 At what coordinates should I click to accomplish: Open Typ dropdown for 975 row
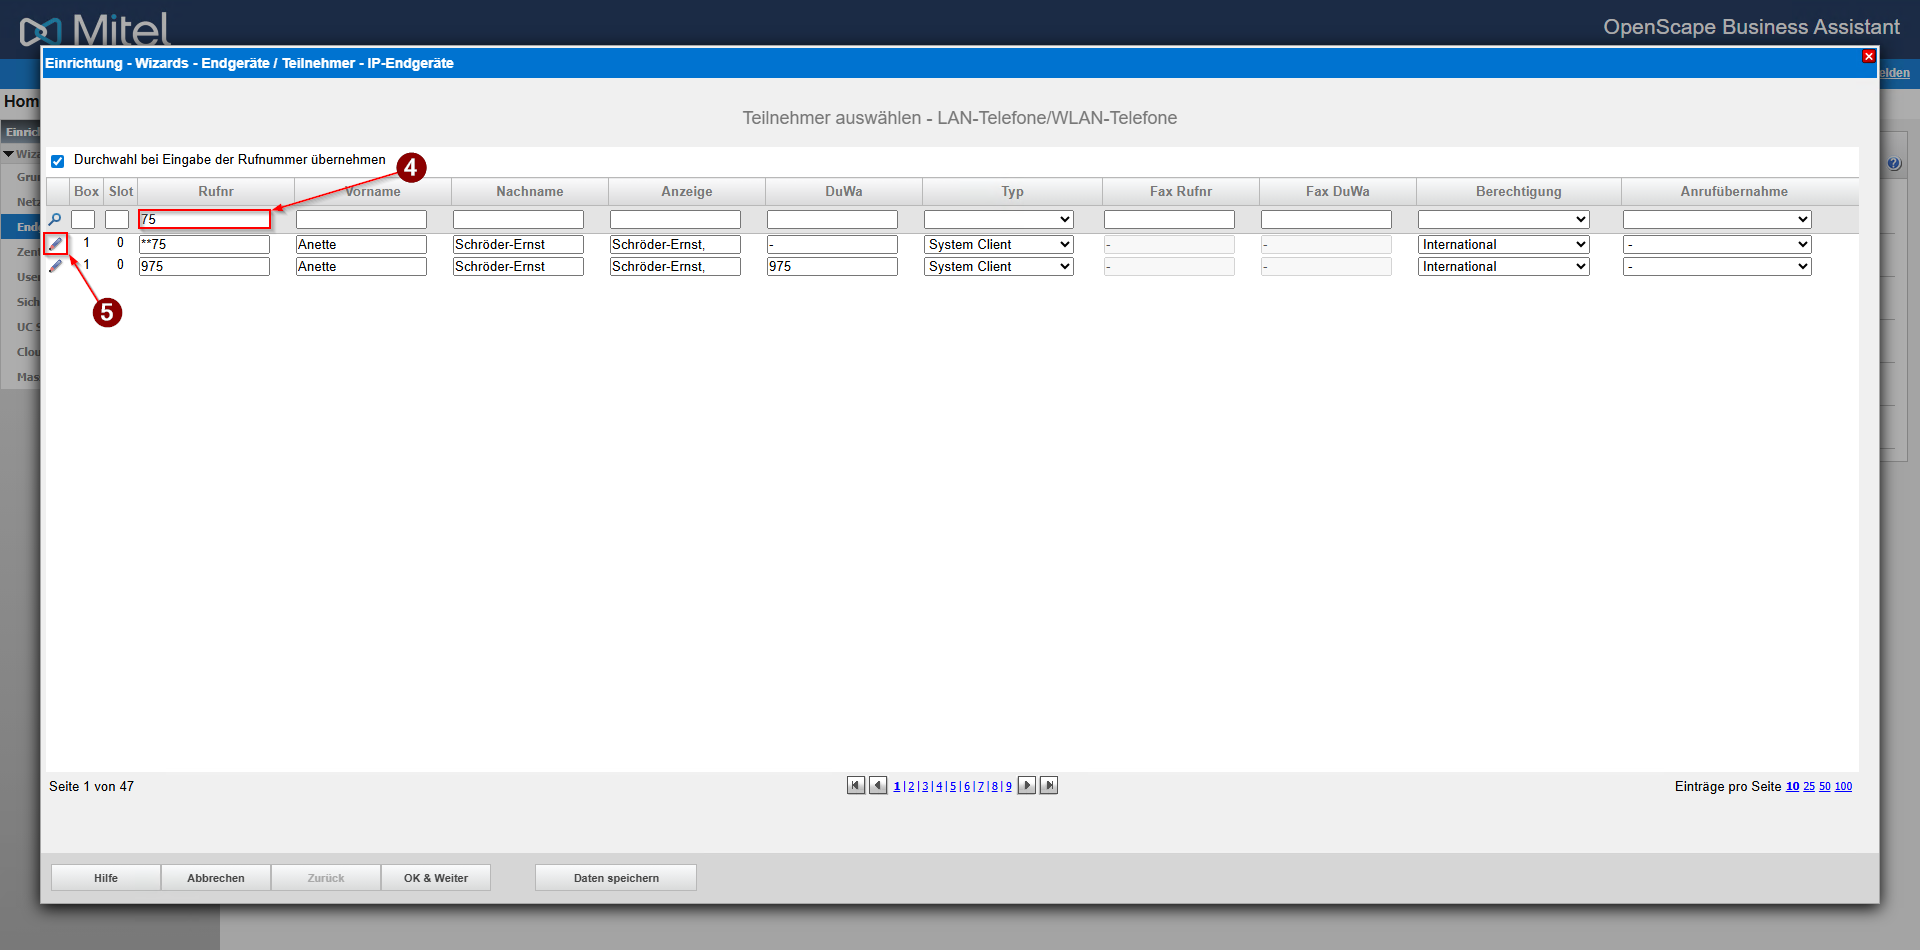click(998, 266)
